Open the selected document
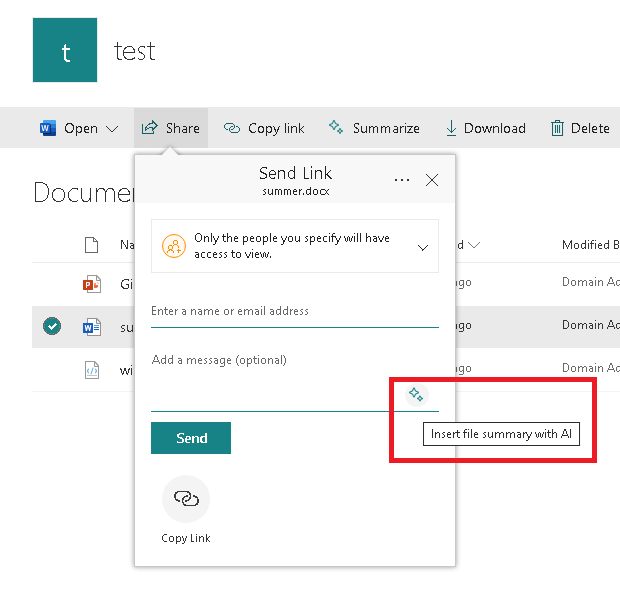The width and height of the screenshot is (620, 609). [x=79, y=128]
